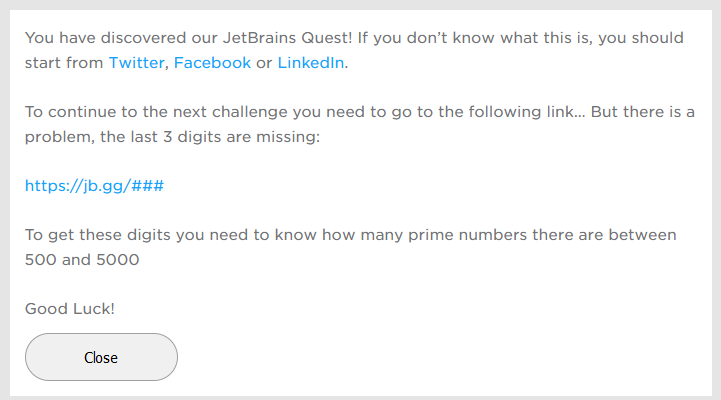
Task: Click the 'start from' text before Twitter
Action: tap(64, 63)
